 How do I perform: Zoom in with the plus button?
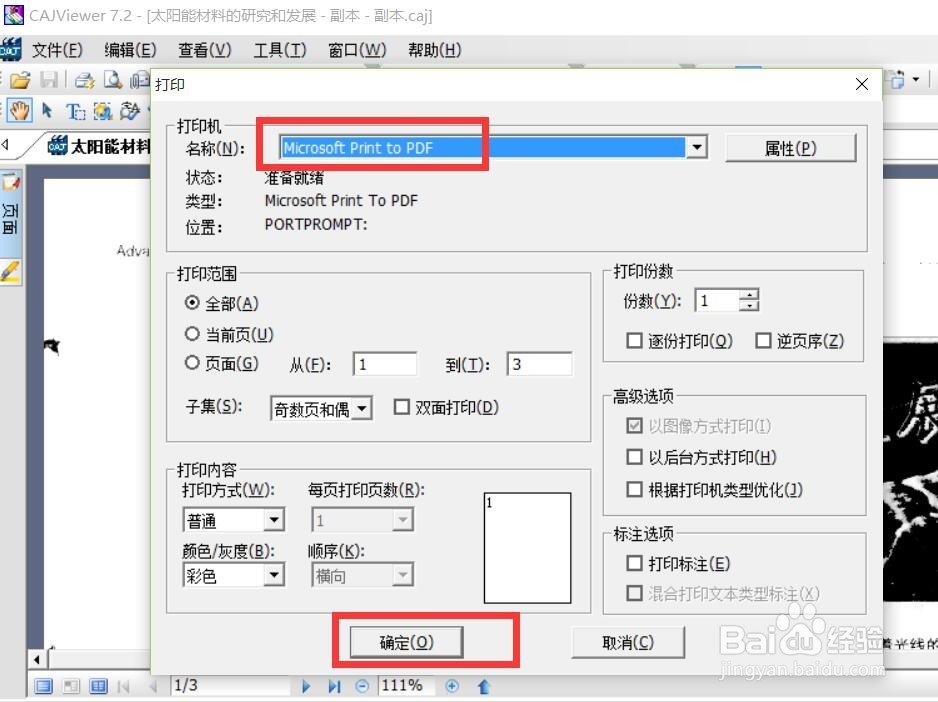(452, 686)
